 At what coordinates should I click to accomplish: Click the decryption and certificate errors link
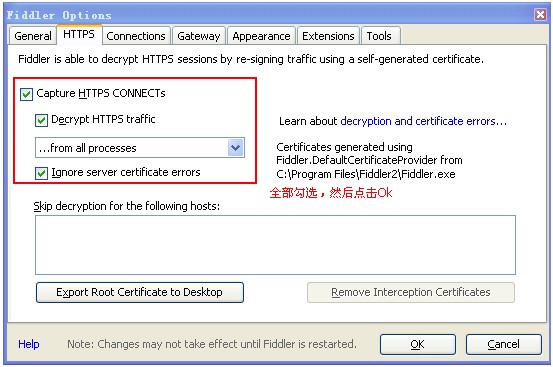[424, 121]
